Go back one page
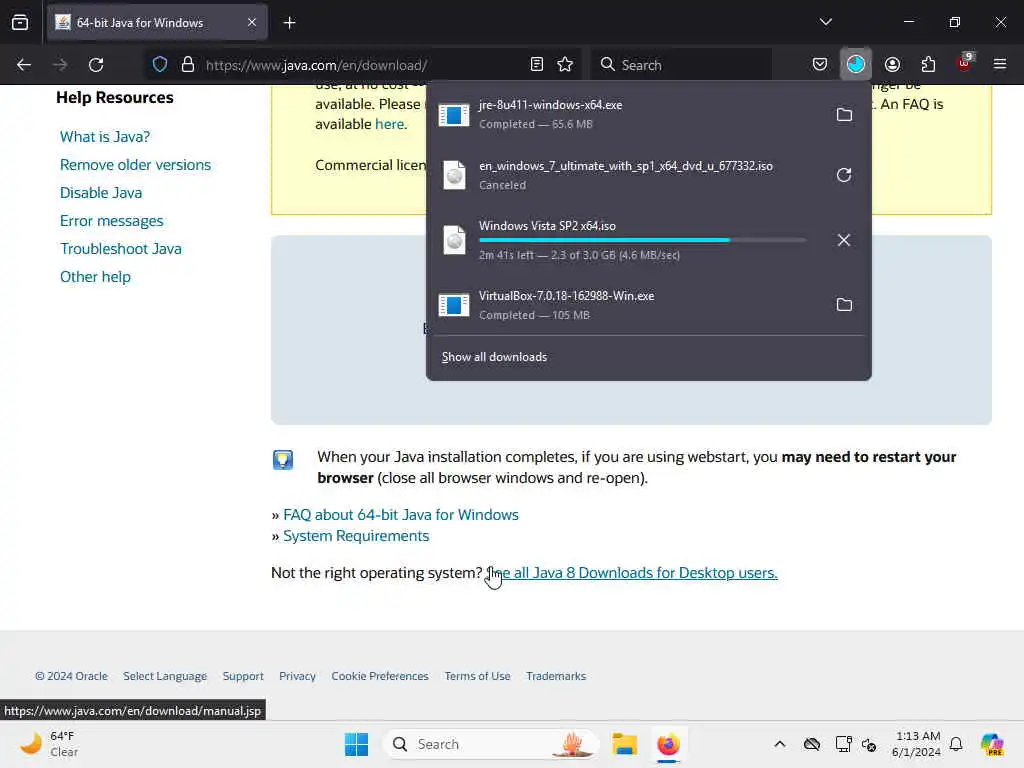The width and height of the screenshot is (1024, 768). (x=24, y=65)
